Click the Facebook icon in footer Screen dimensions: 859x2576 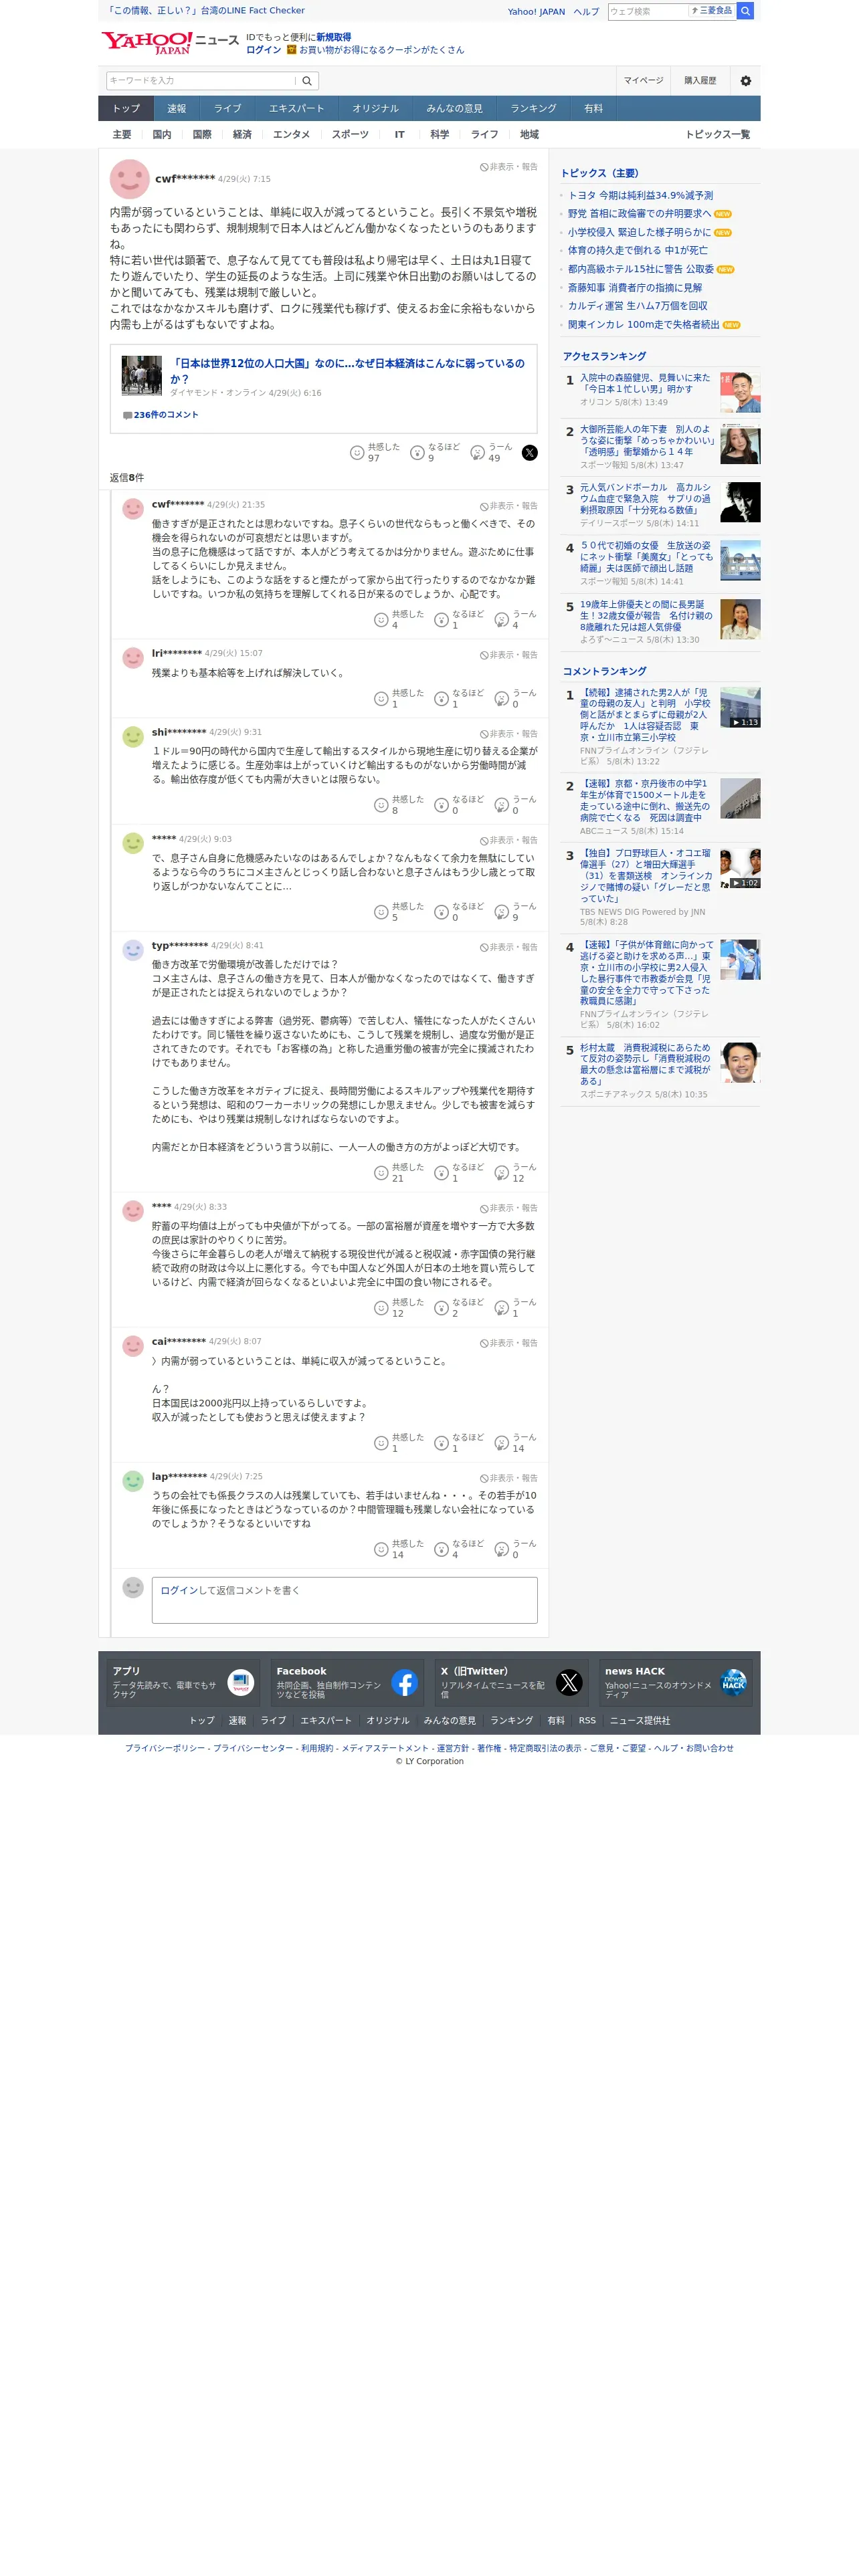click(x=404, y=1683)
